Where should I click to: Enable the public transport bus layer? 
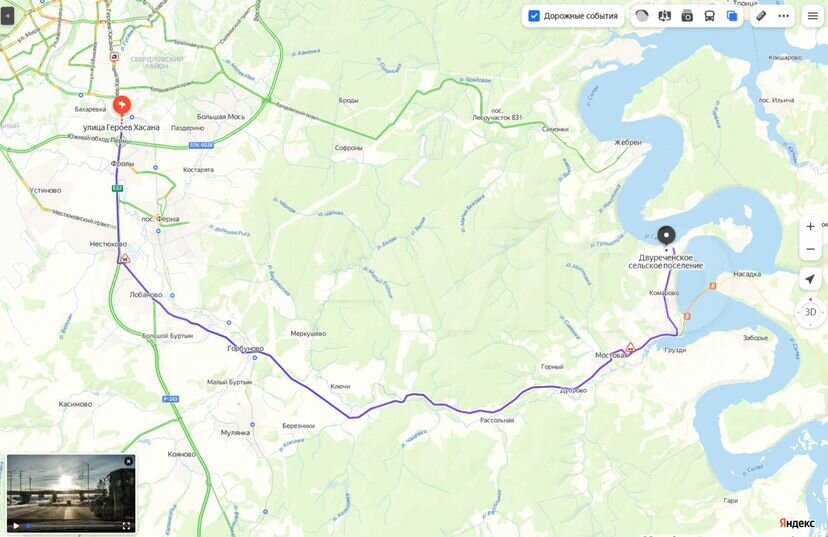click(x=709, y=16)
